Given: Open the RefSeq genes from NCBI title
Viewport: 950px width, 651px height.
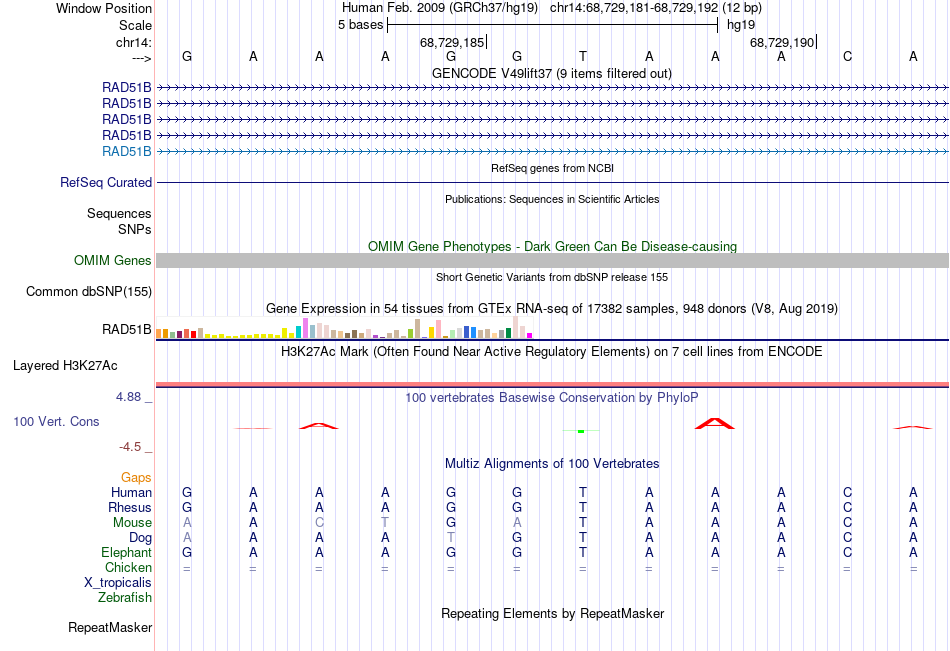Looking at the screenshot, I should pyautogui.click(x=552, y=168).
